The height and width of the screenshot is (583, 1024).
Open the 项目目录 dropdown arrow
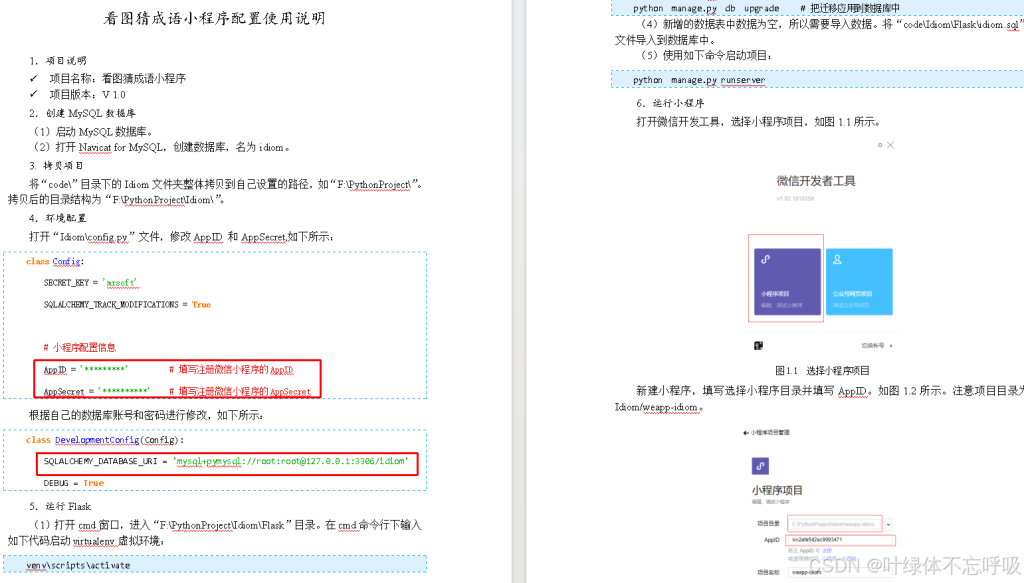click(x=888, y=523)
